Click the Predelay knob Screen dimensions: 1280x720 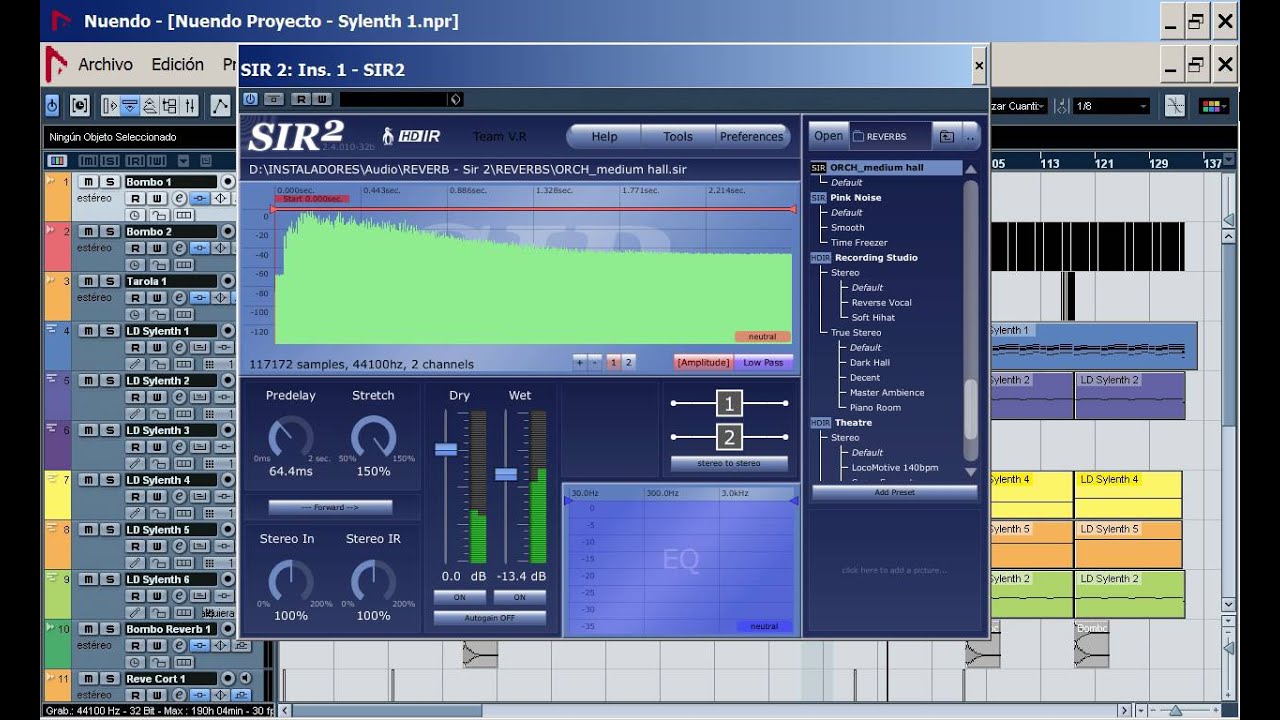point(290,437)
